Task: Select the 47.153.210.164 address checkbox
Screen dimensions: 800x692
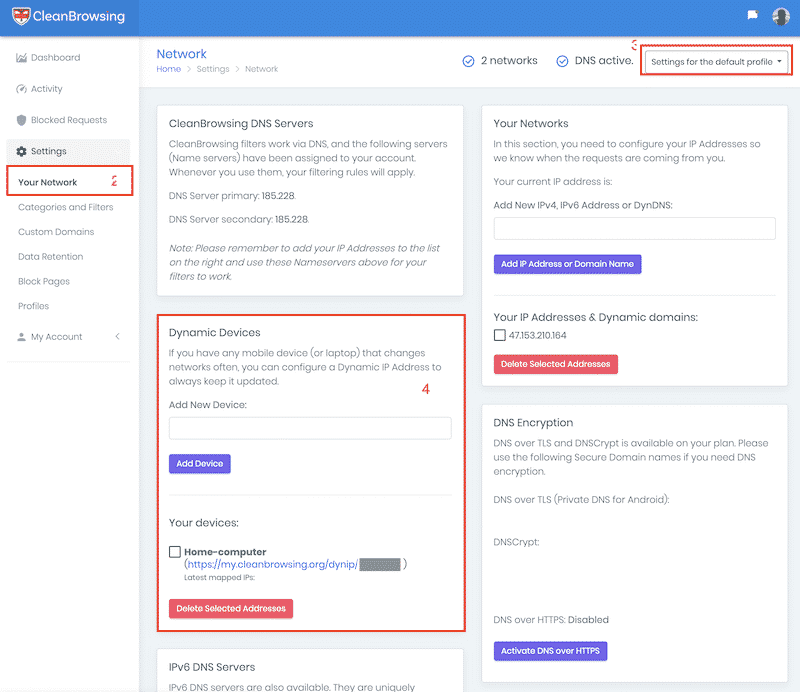Action: tap(500, 335)
